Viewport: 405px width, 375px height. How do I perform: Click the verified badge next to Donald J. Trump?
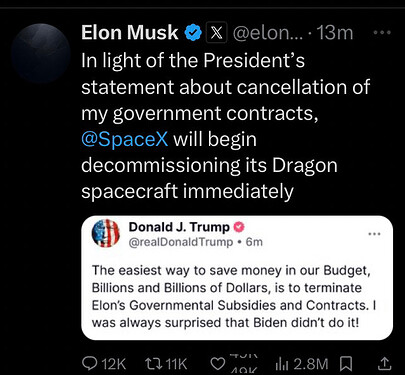(239, 227)
